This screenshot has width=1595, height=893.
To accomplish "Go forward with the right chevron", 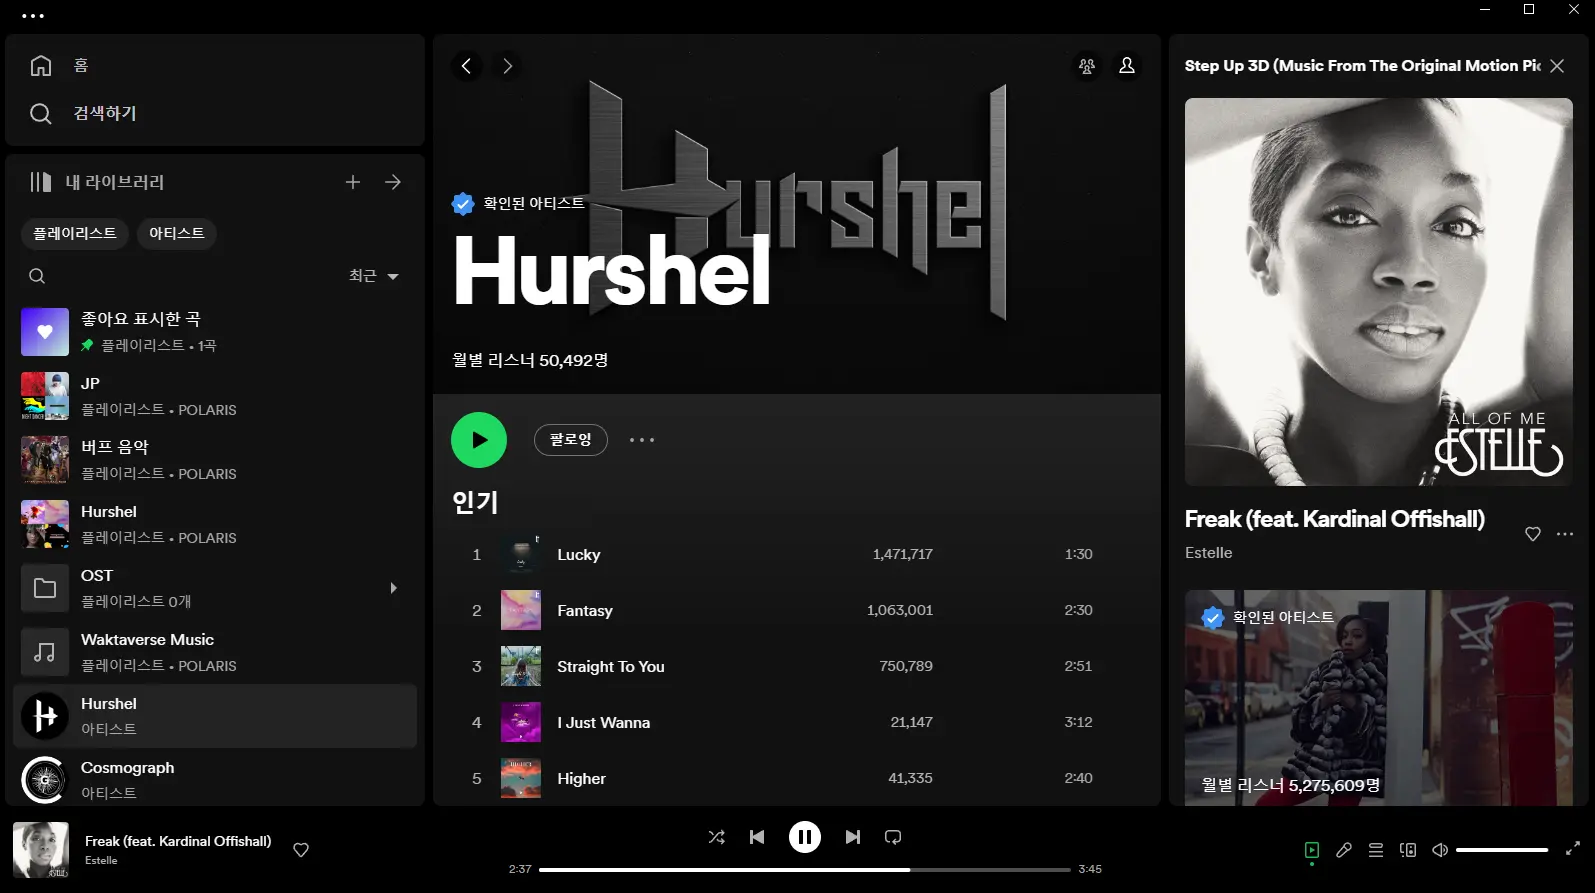I will 508,66.
